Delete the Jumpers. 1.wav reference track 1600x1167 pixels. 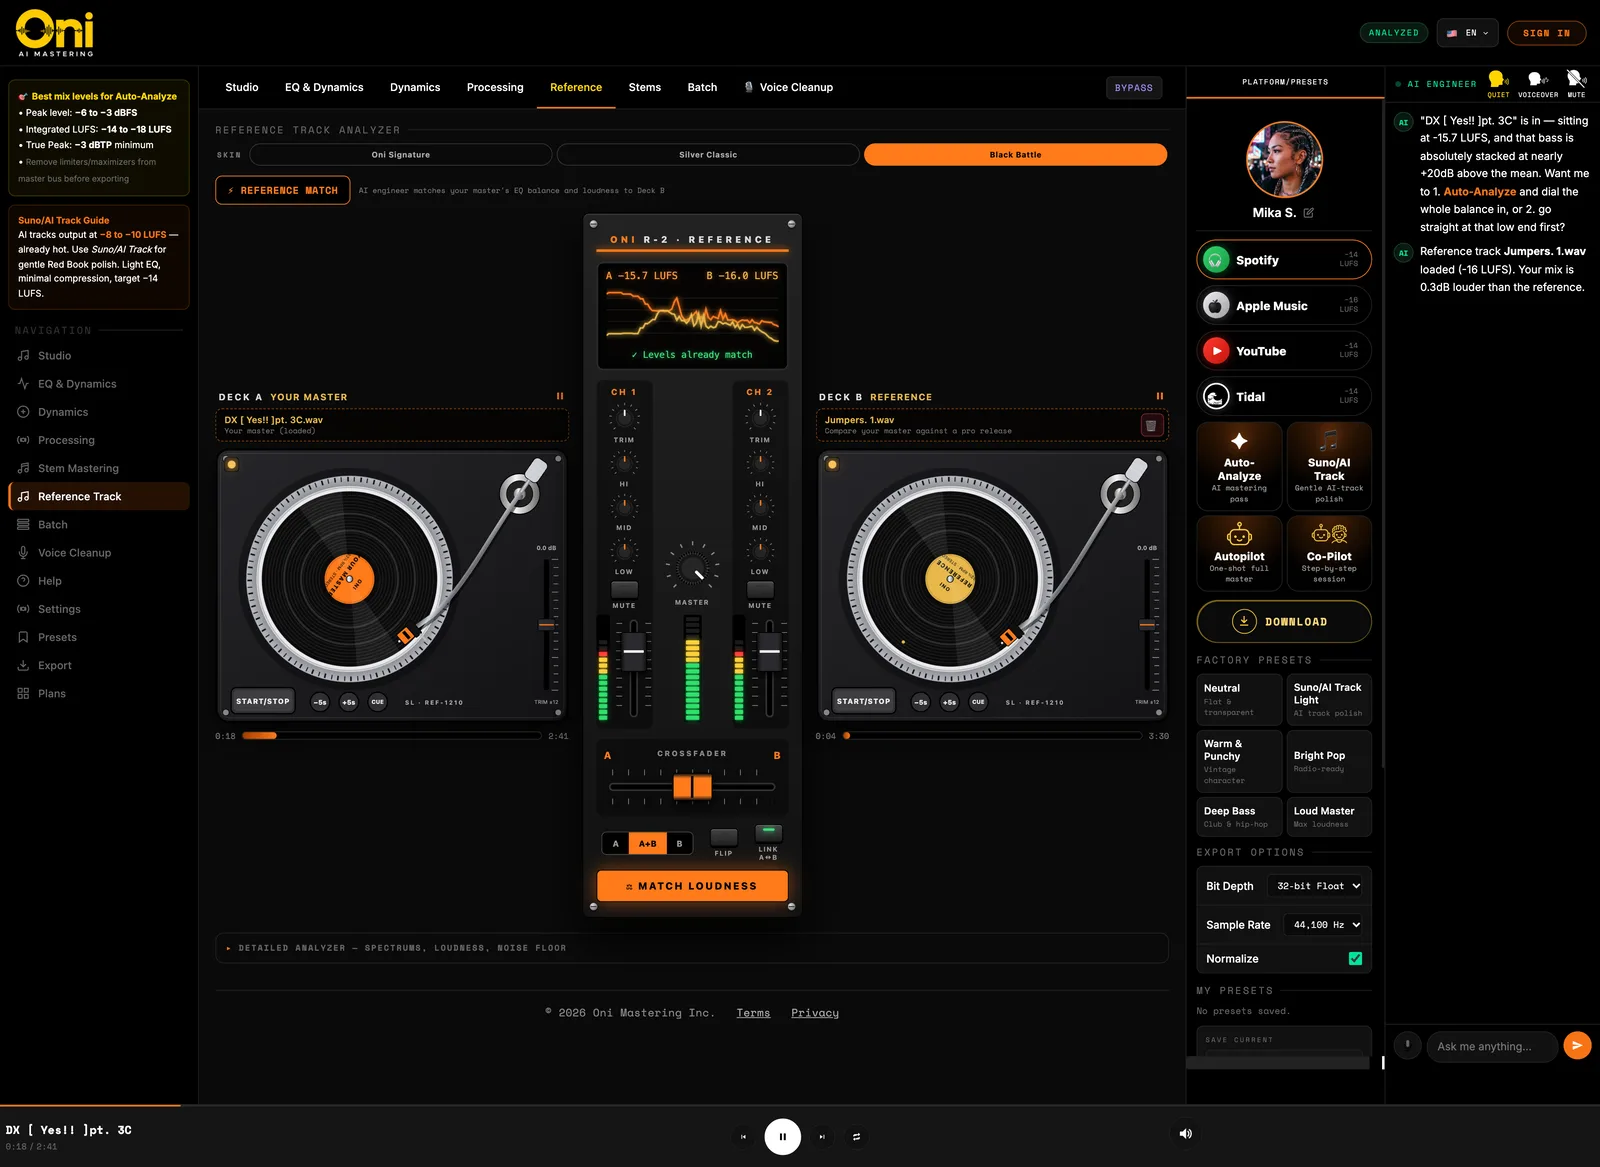pyautogui.click(x=1151, y=425)
